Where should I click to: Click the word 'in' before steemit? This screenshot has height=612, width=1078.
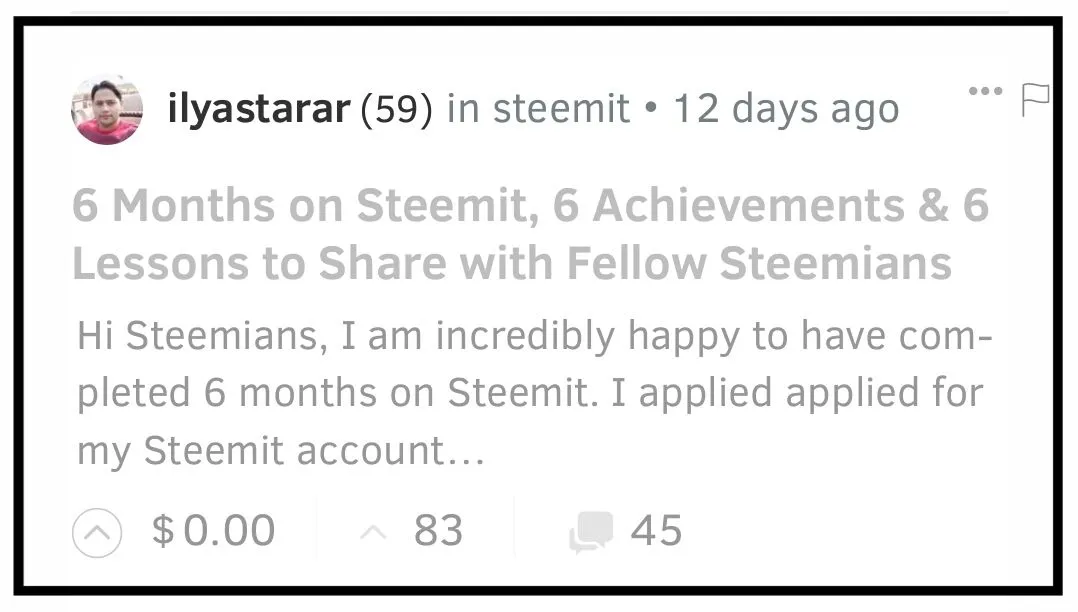(462, 110)
